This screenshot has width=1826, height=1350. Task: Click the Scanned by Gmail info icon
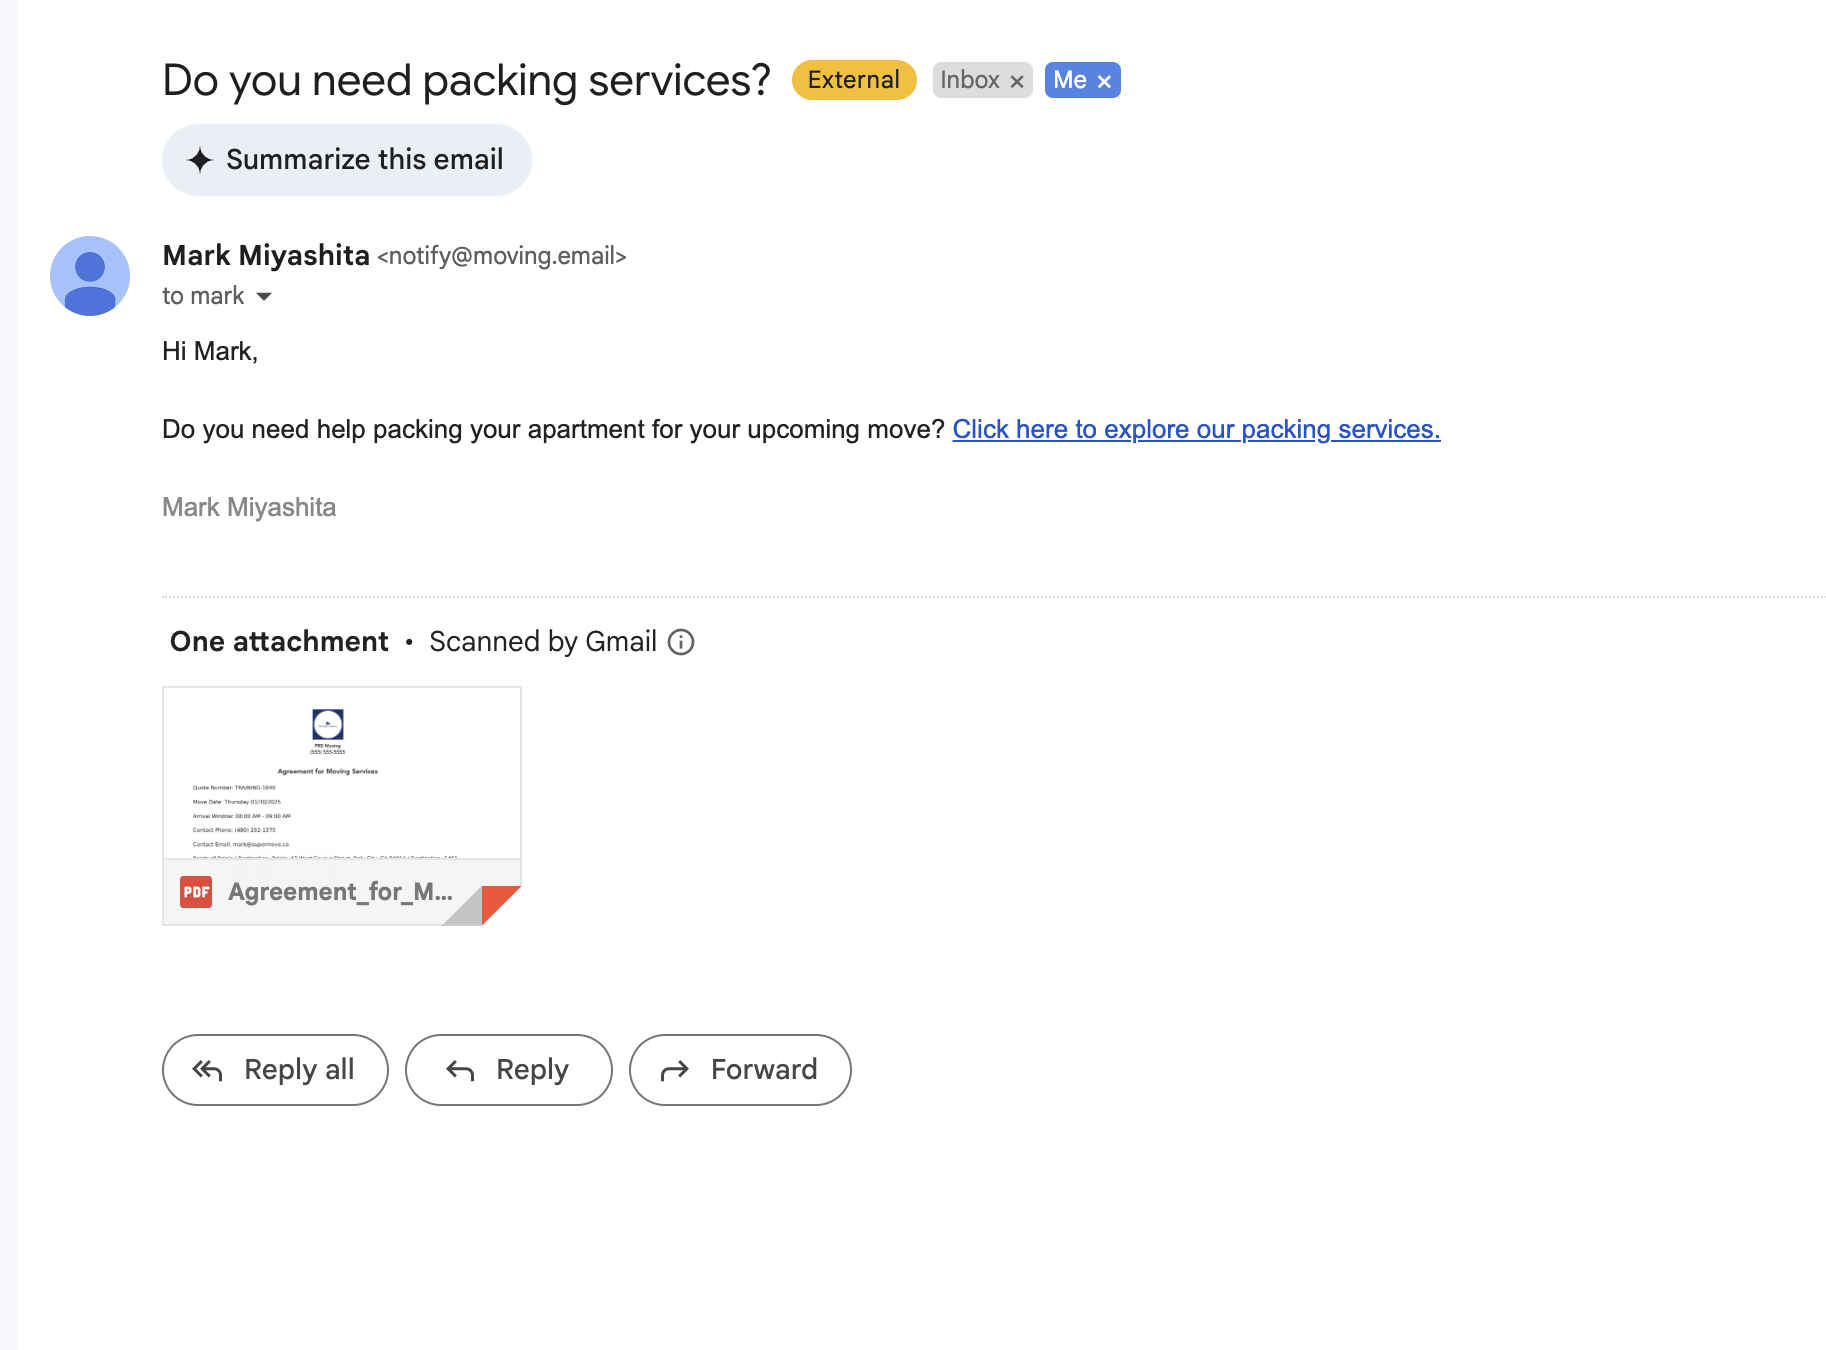(681, 642)
